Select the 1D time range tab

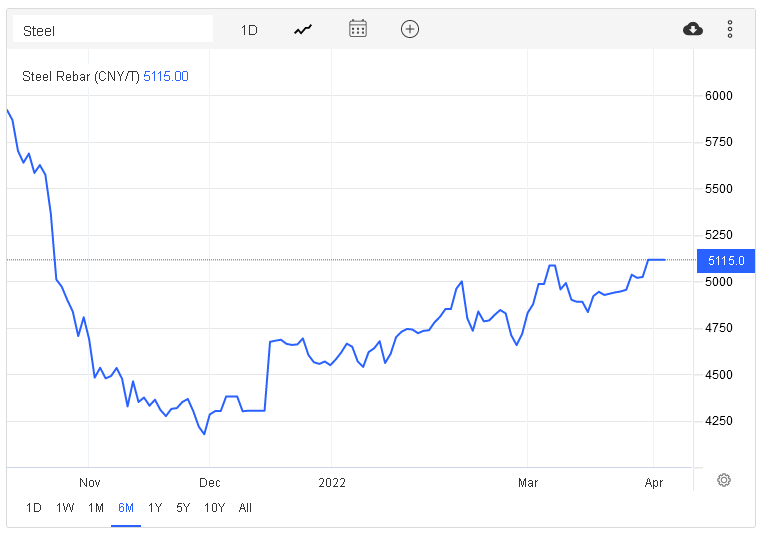click(34, 507)
